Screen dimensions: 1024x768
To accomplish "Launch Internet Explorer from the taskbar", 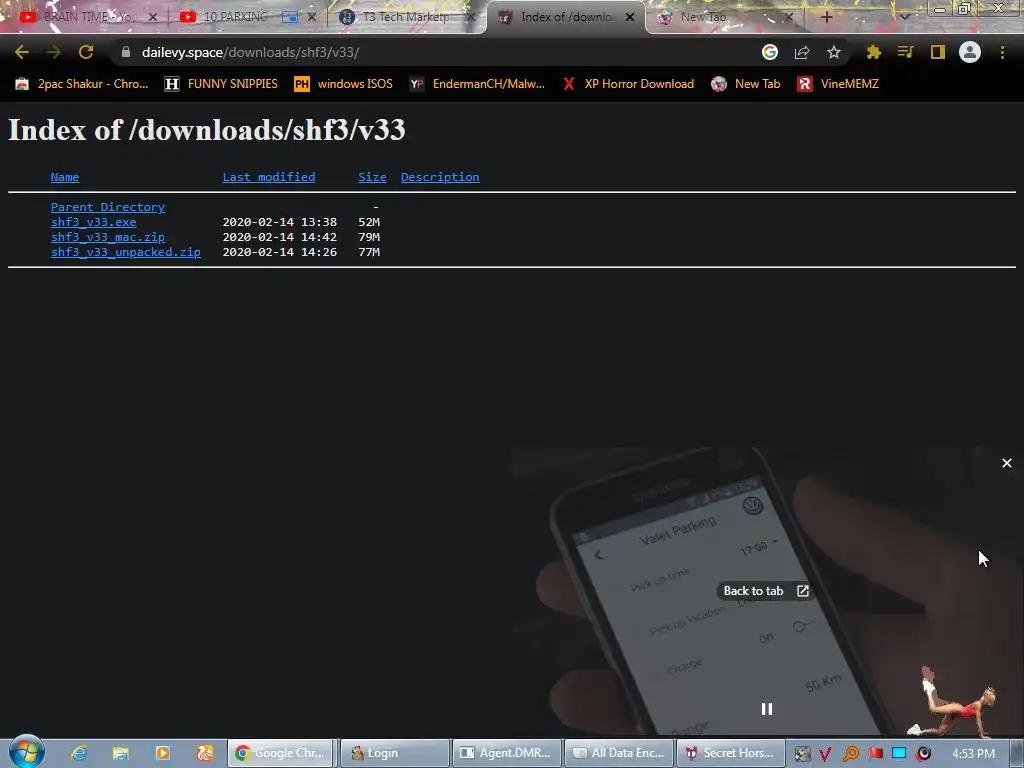I will click(x=79, y=753).
